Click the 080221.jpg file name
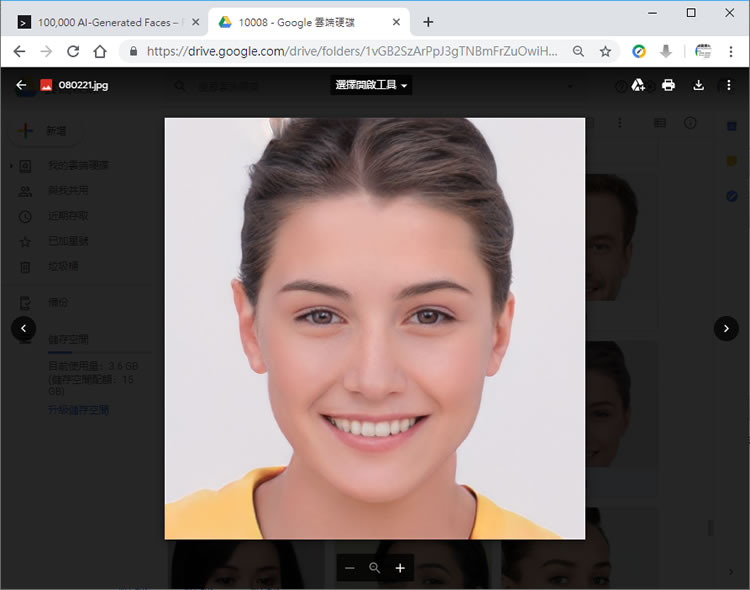Image resolution: width=750 pixels, height=590 pixels. (83, 85)
